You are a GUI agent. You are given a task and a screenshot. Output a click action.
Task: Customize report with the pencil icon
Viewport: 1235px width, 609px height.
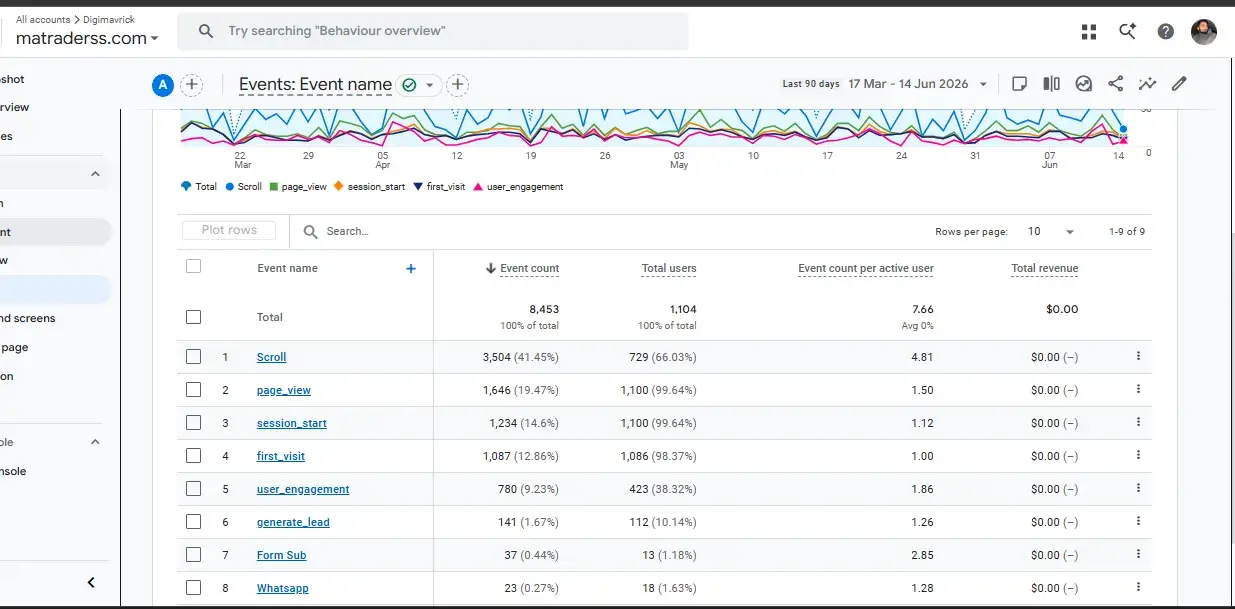1179,84
